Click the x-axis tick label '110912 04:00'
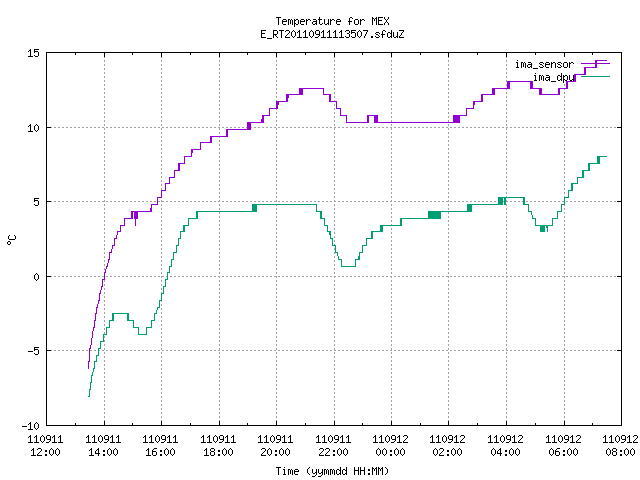 click(x=506, y=445)
